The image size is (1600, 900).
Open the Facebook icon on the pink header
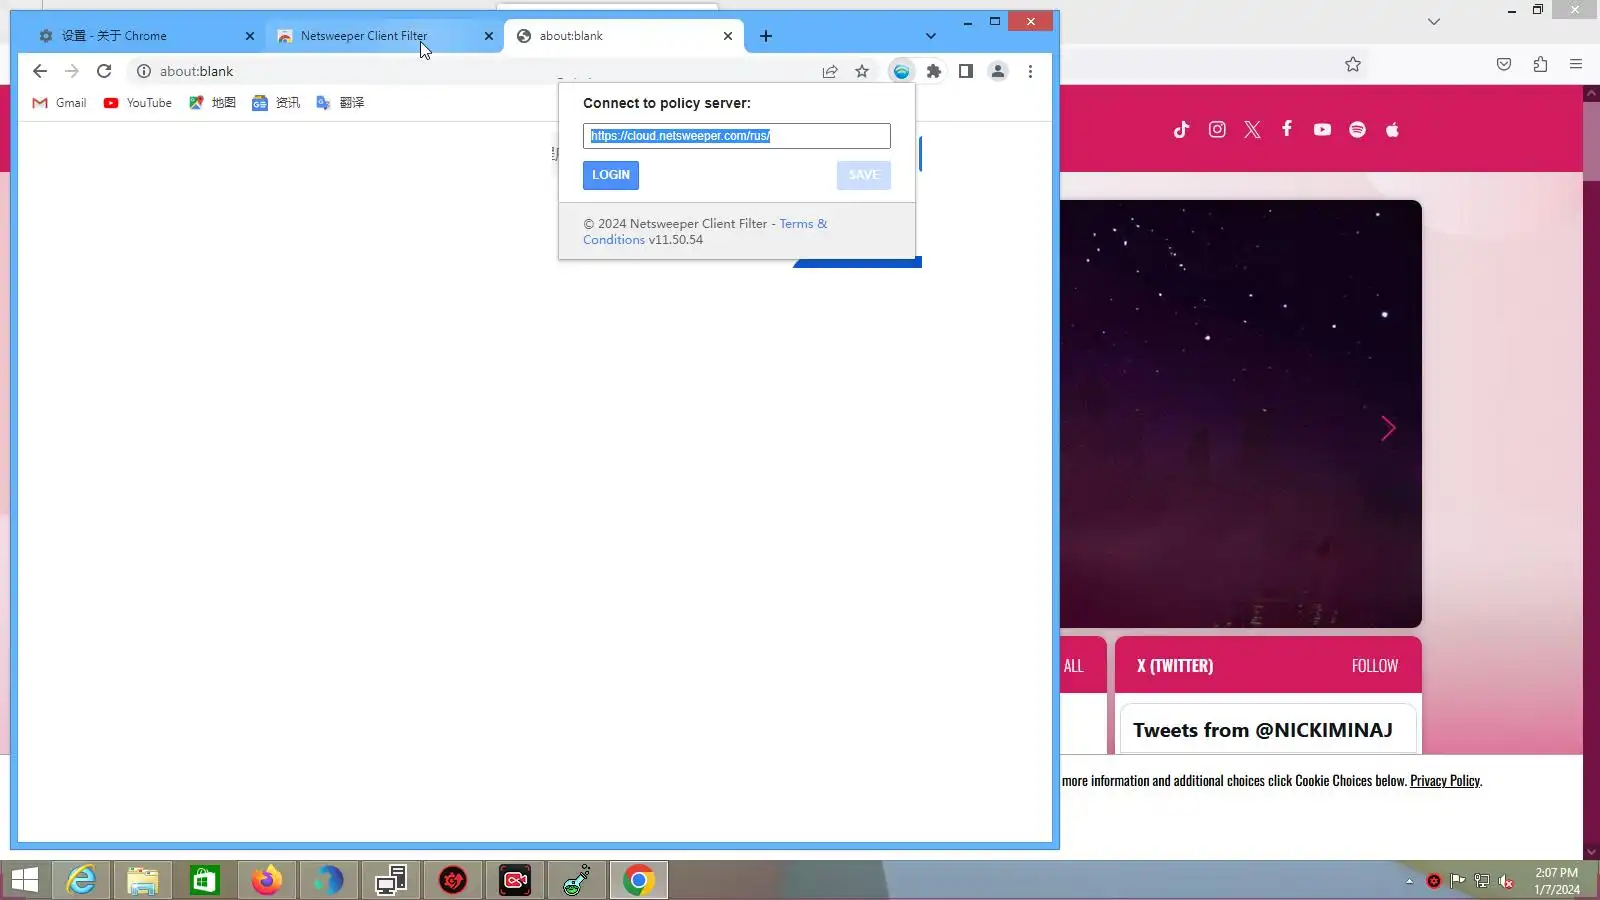[x=1287, y=129]
